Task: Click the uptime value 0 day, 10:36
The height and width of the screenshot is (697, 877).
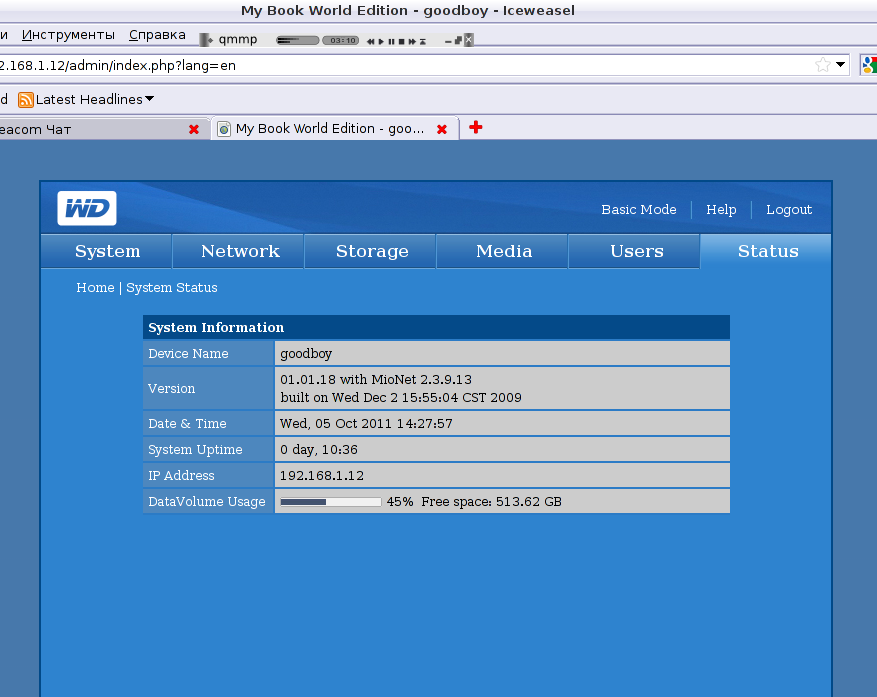Action: (319, 450)
